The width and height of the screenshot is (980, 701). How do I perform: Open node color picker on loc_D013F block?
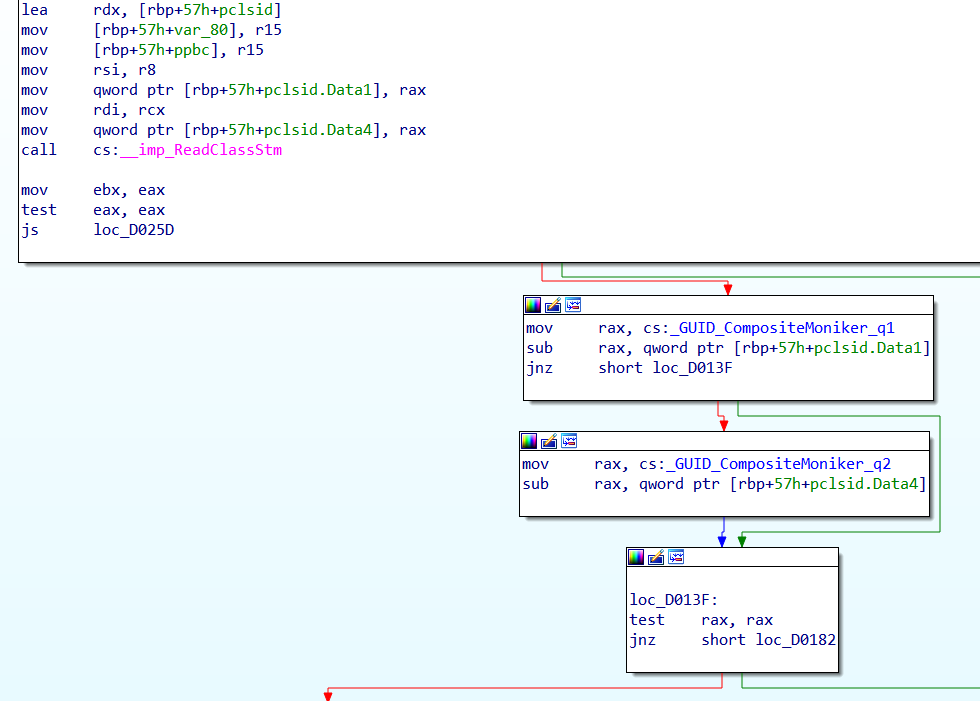tap(636, 557)
